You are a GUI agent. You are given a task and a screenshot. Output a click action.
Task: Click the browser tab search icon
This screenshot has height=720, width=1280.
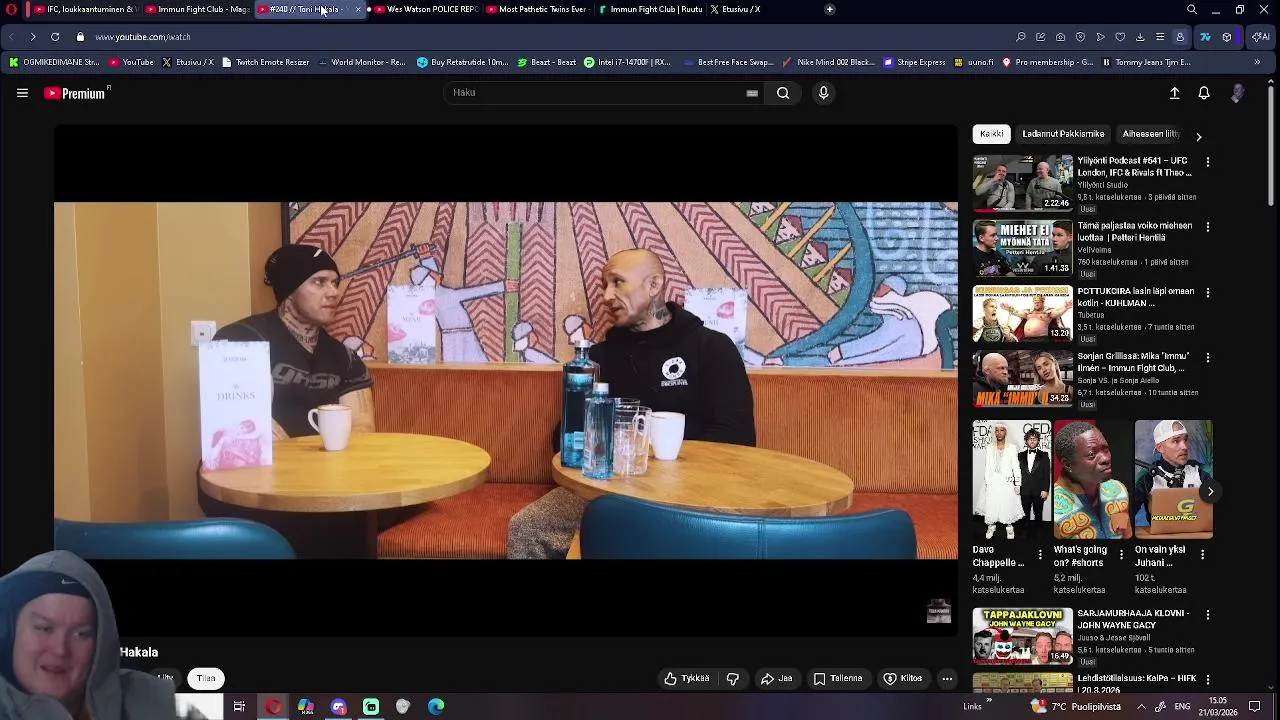point(1192,9)
